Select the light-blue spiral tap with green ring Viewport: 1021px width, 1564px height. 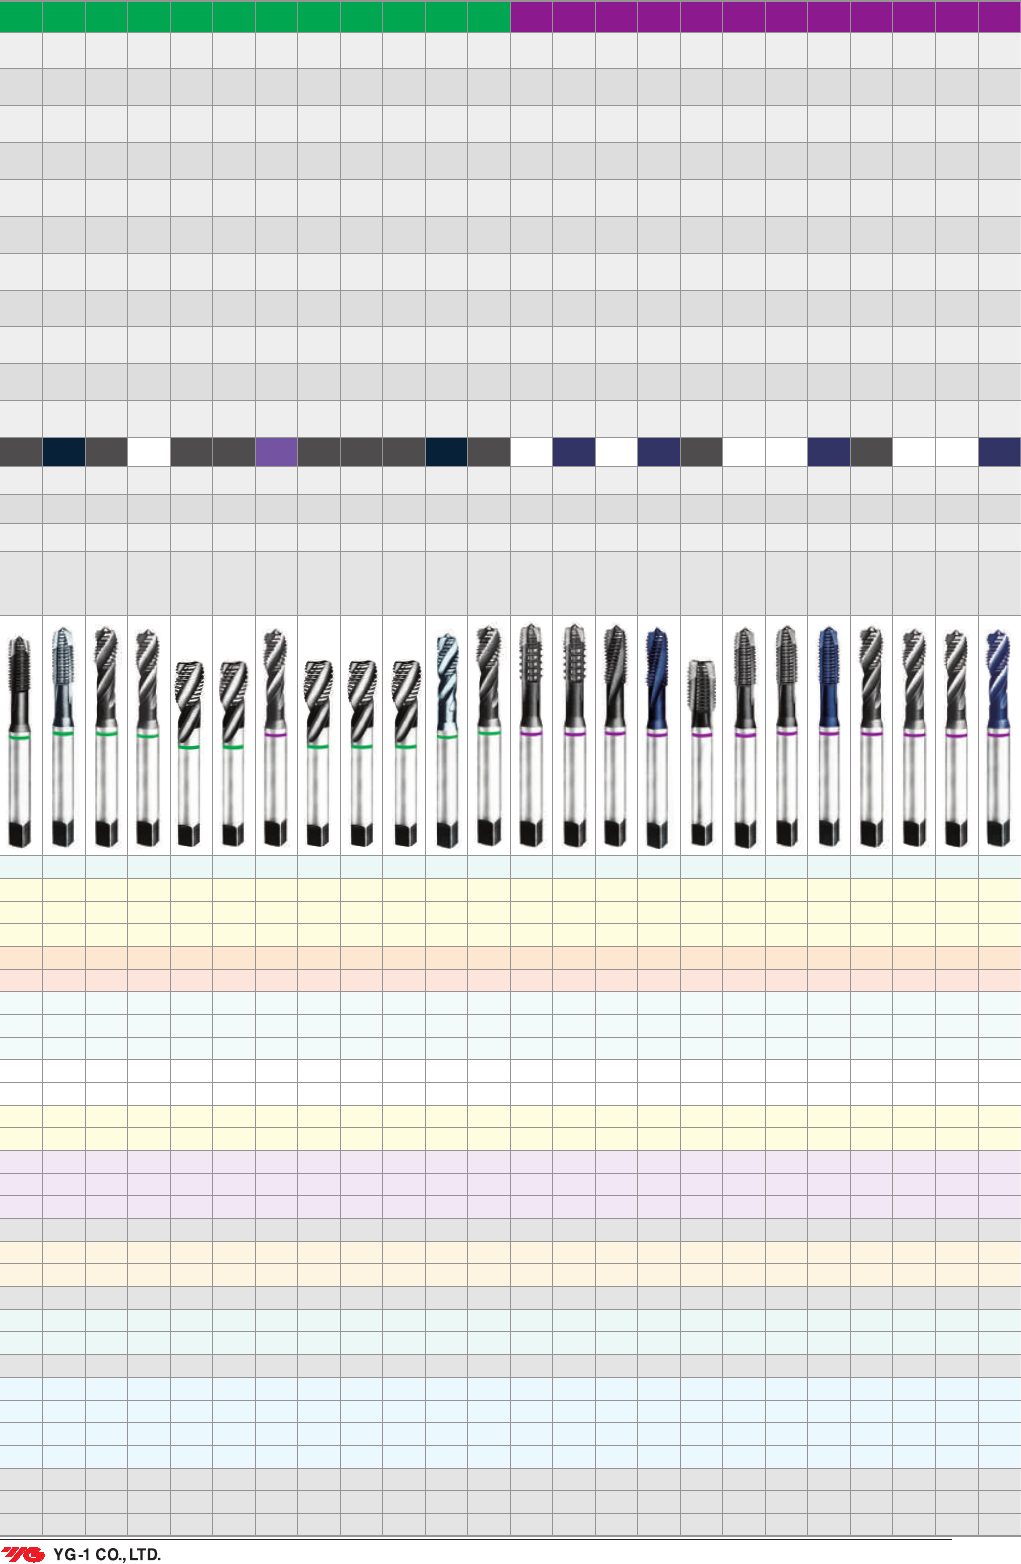pos(447,740)
